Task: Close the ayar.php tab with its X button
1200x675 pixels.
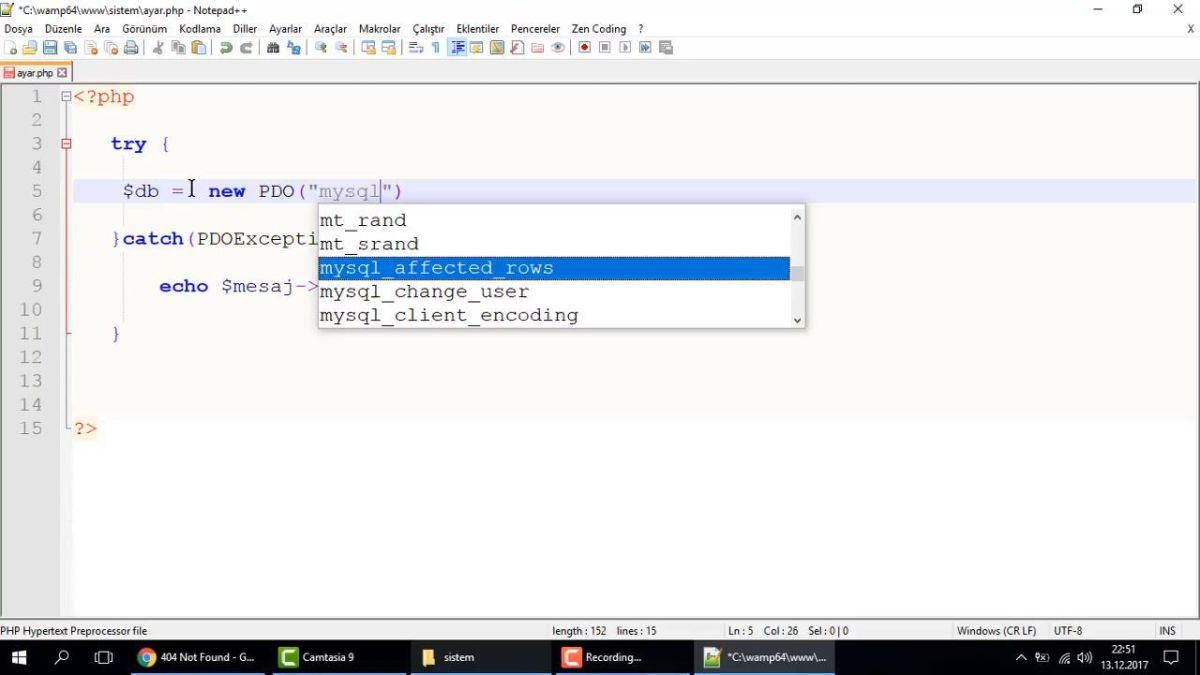Action: [62, 73]
